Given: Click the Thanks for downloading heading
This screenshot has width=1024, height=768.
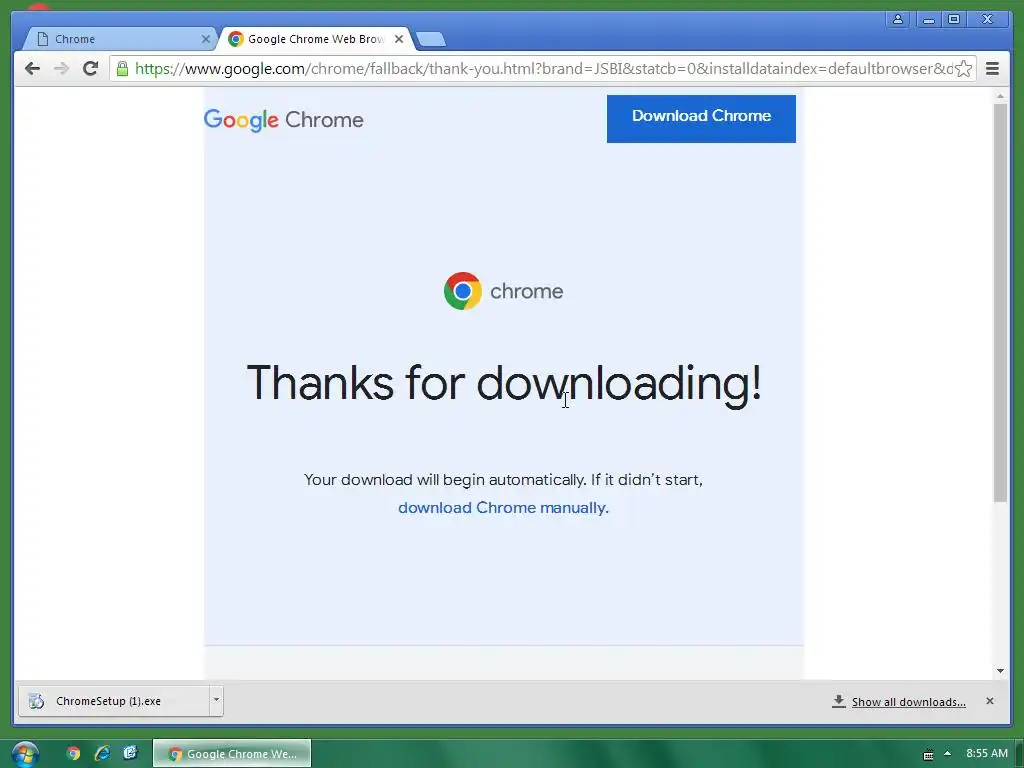Looking at the screenshot, I should [504, 383].
